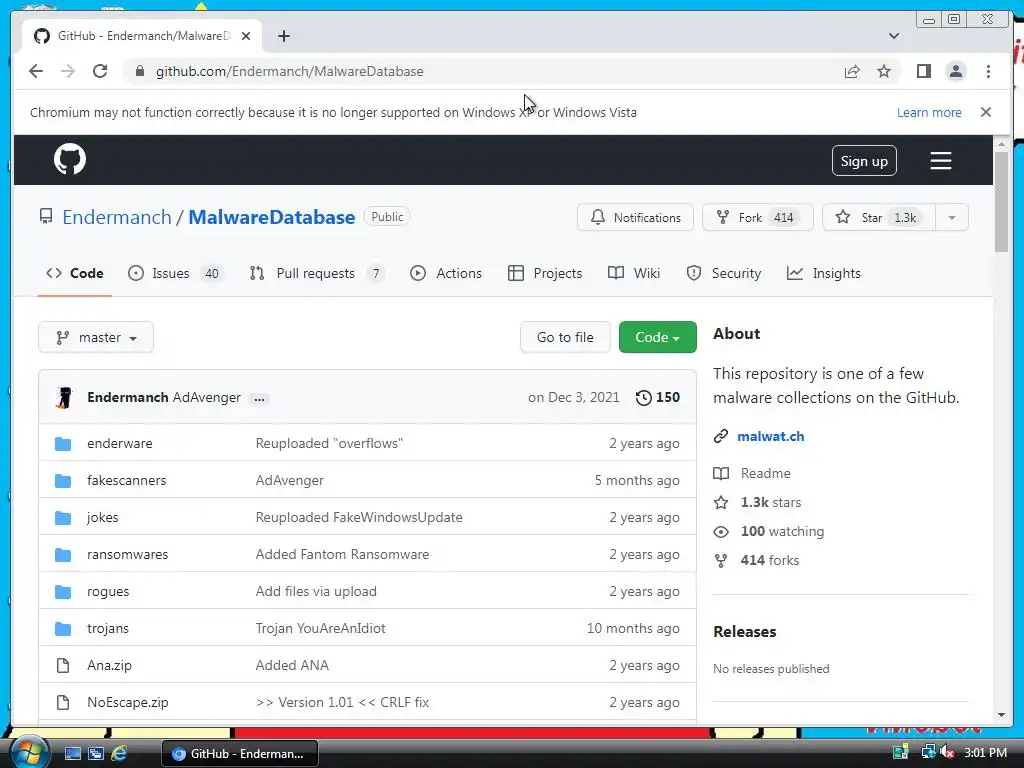Open the star lists dropdown arrow

(952, 217)
